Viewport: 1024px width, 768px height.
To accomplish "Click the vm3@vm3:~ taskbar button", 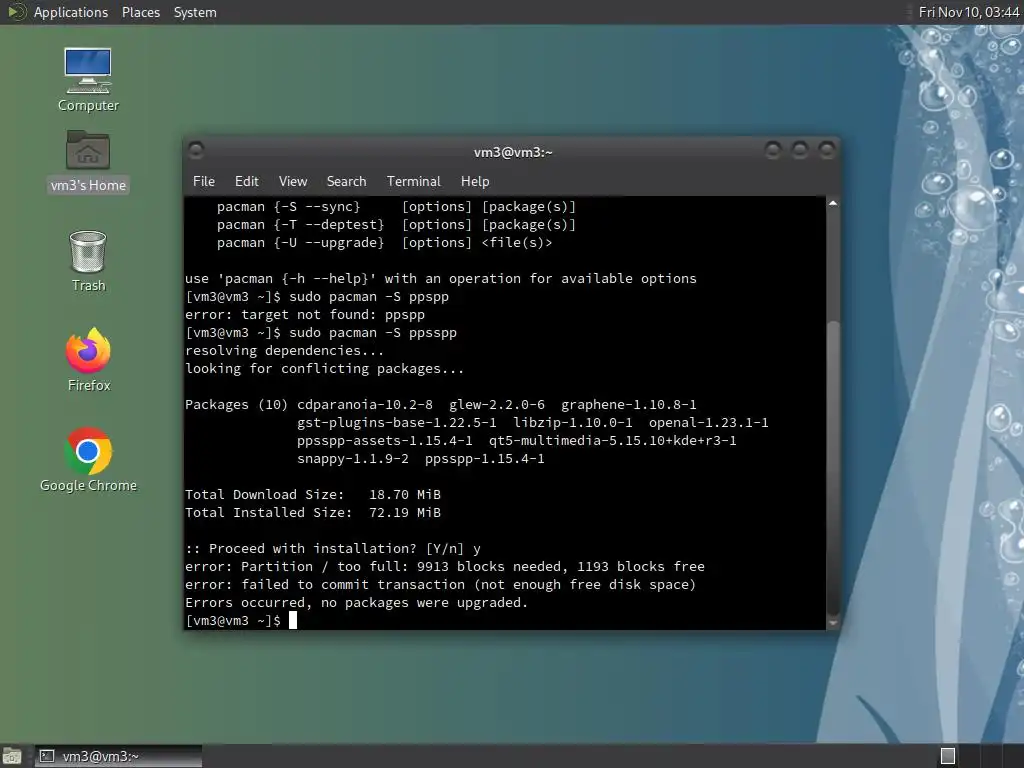I will [x=118, y=756].
